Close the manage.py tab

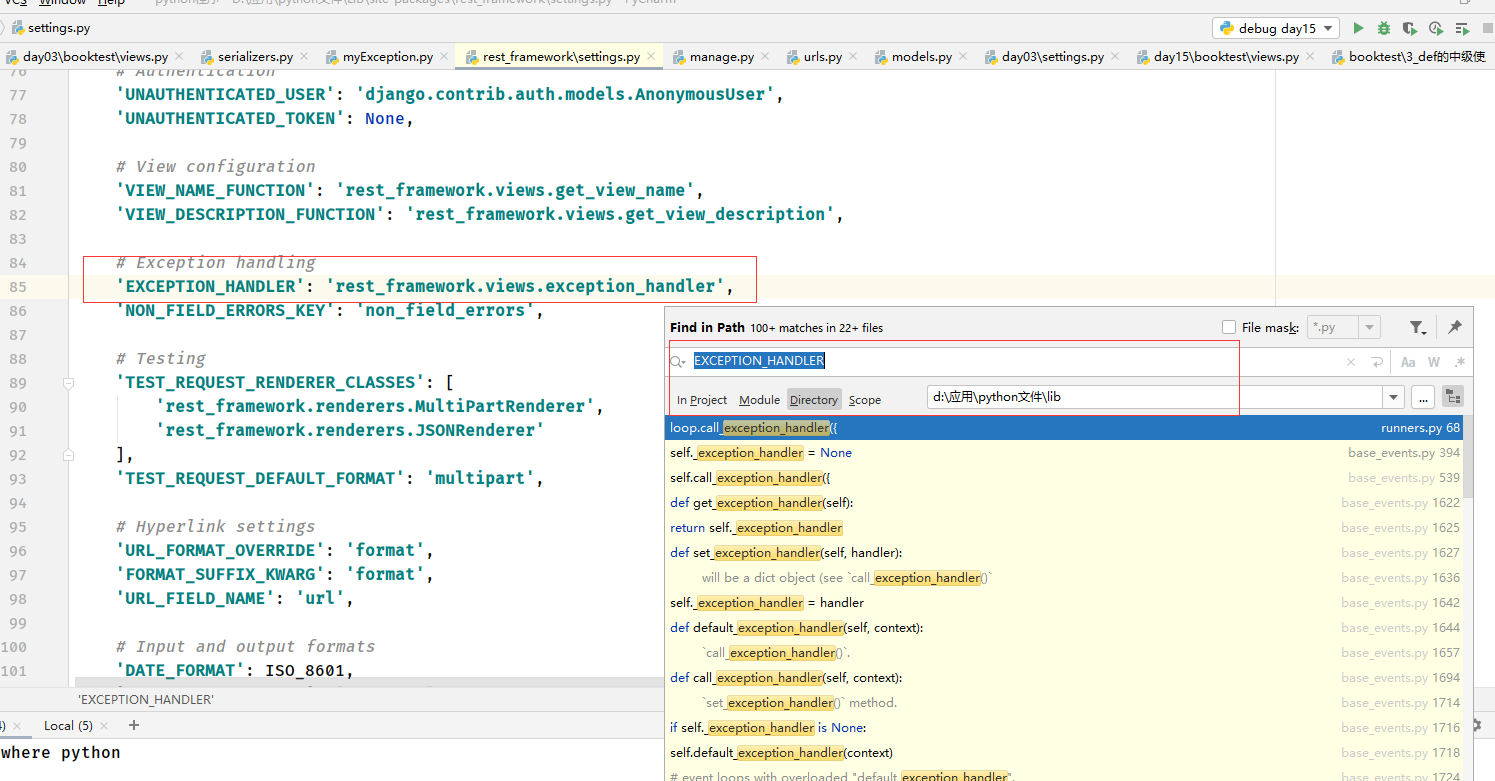click(764, 57)
